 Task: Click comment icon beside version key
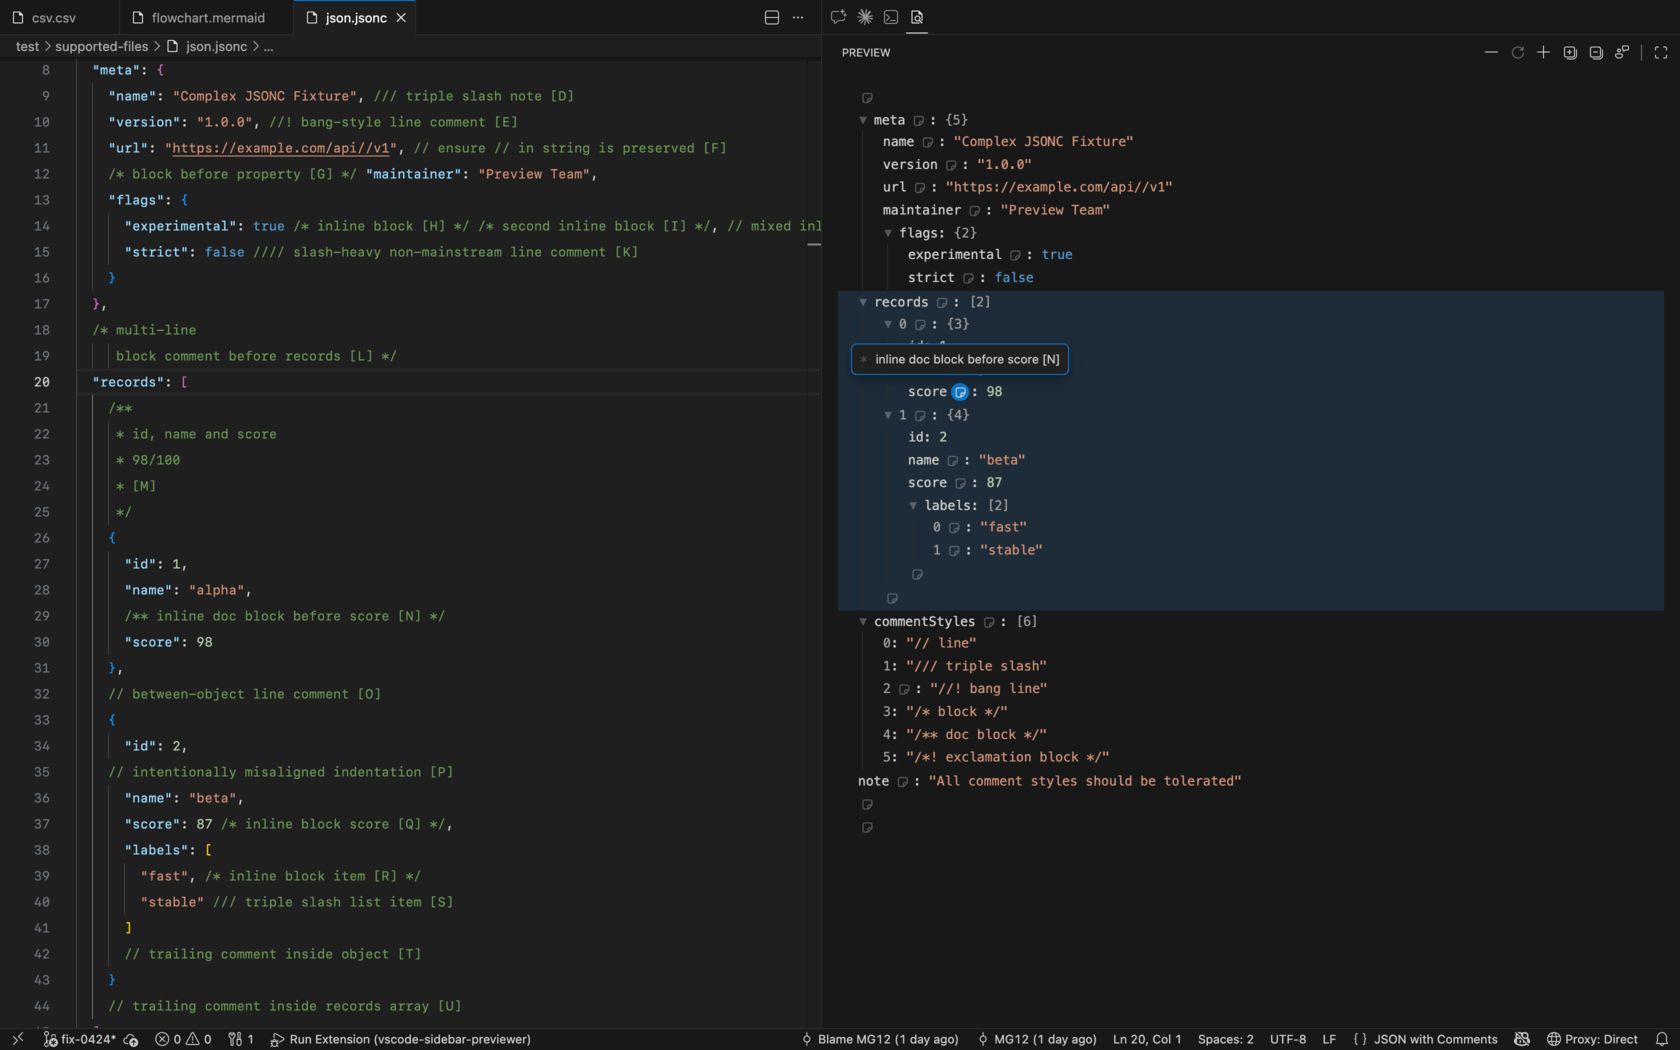[x=951, y=166]
